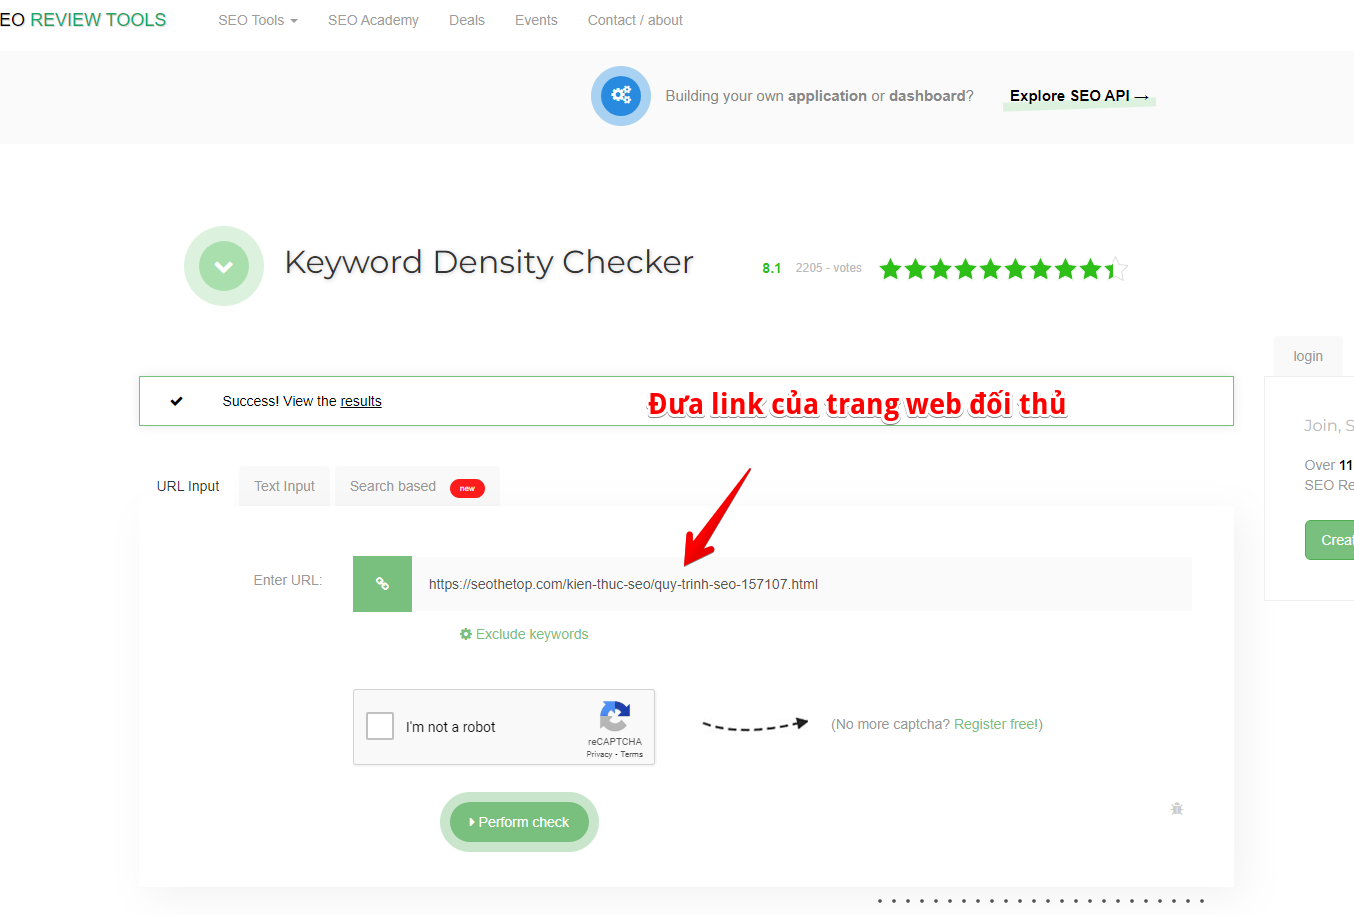Click the bug report icon near the bottom right
The height and width of the screenshot is (915, 1354).
pyautogui.click(x=1176, y=808)
